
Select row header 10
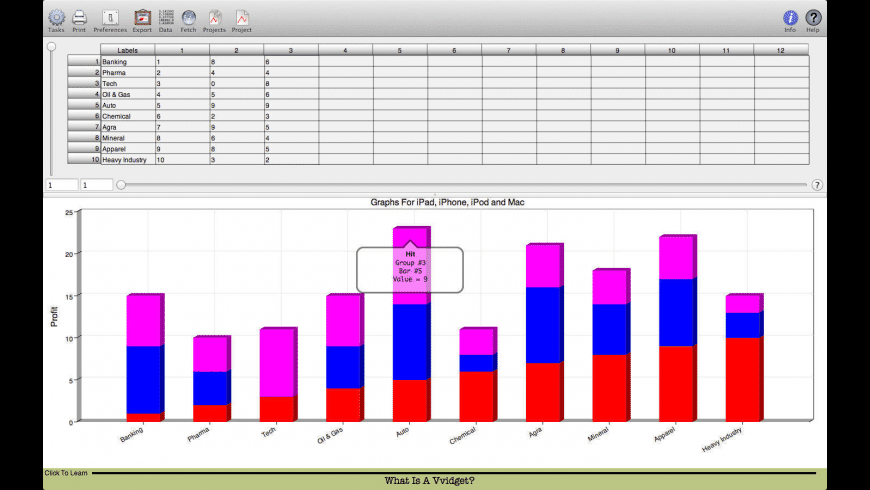pyautogui.click(x=84, y=159)
